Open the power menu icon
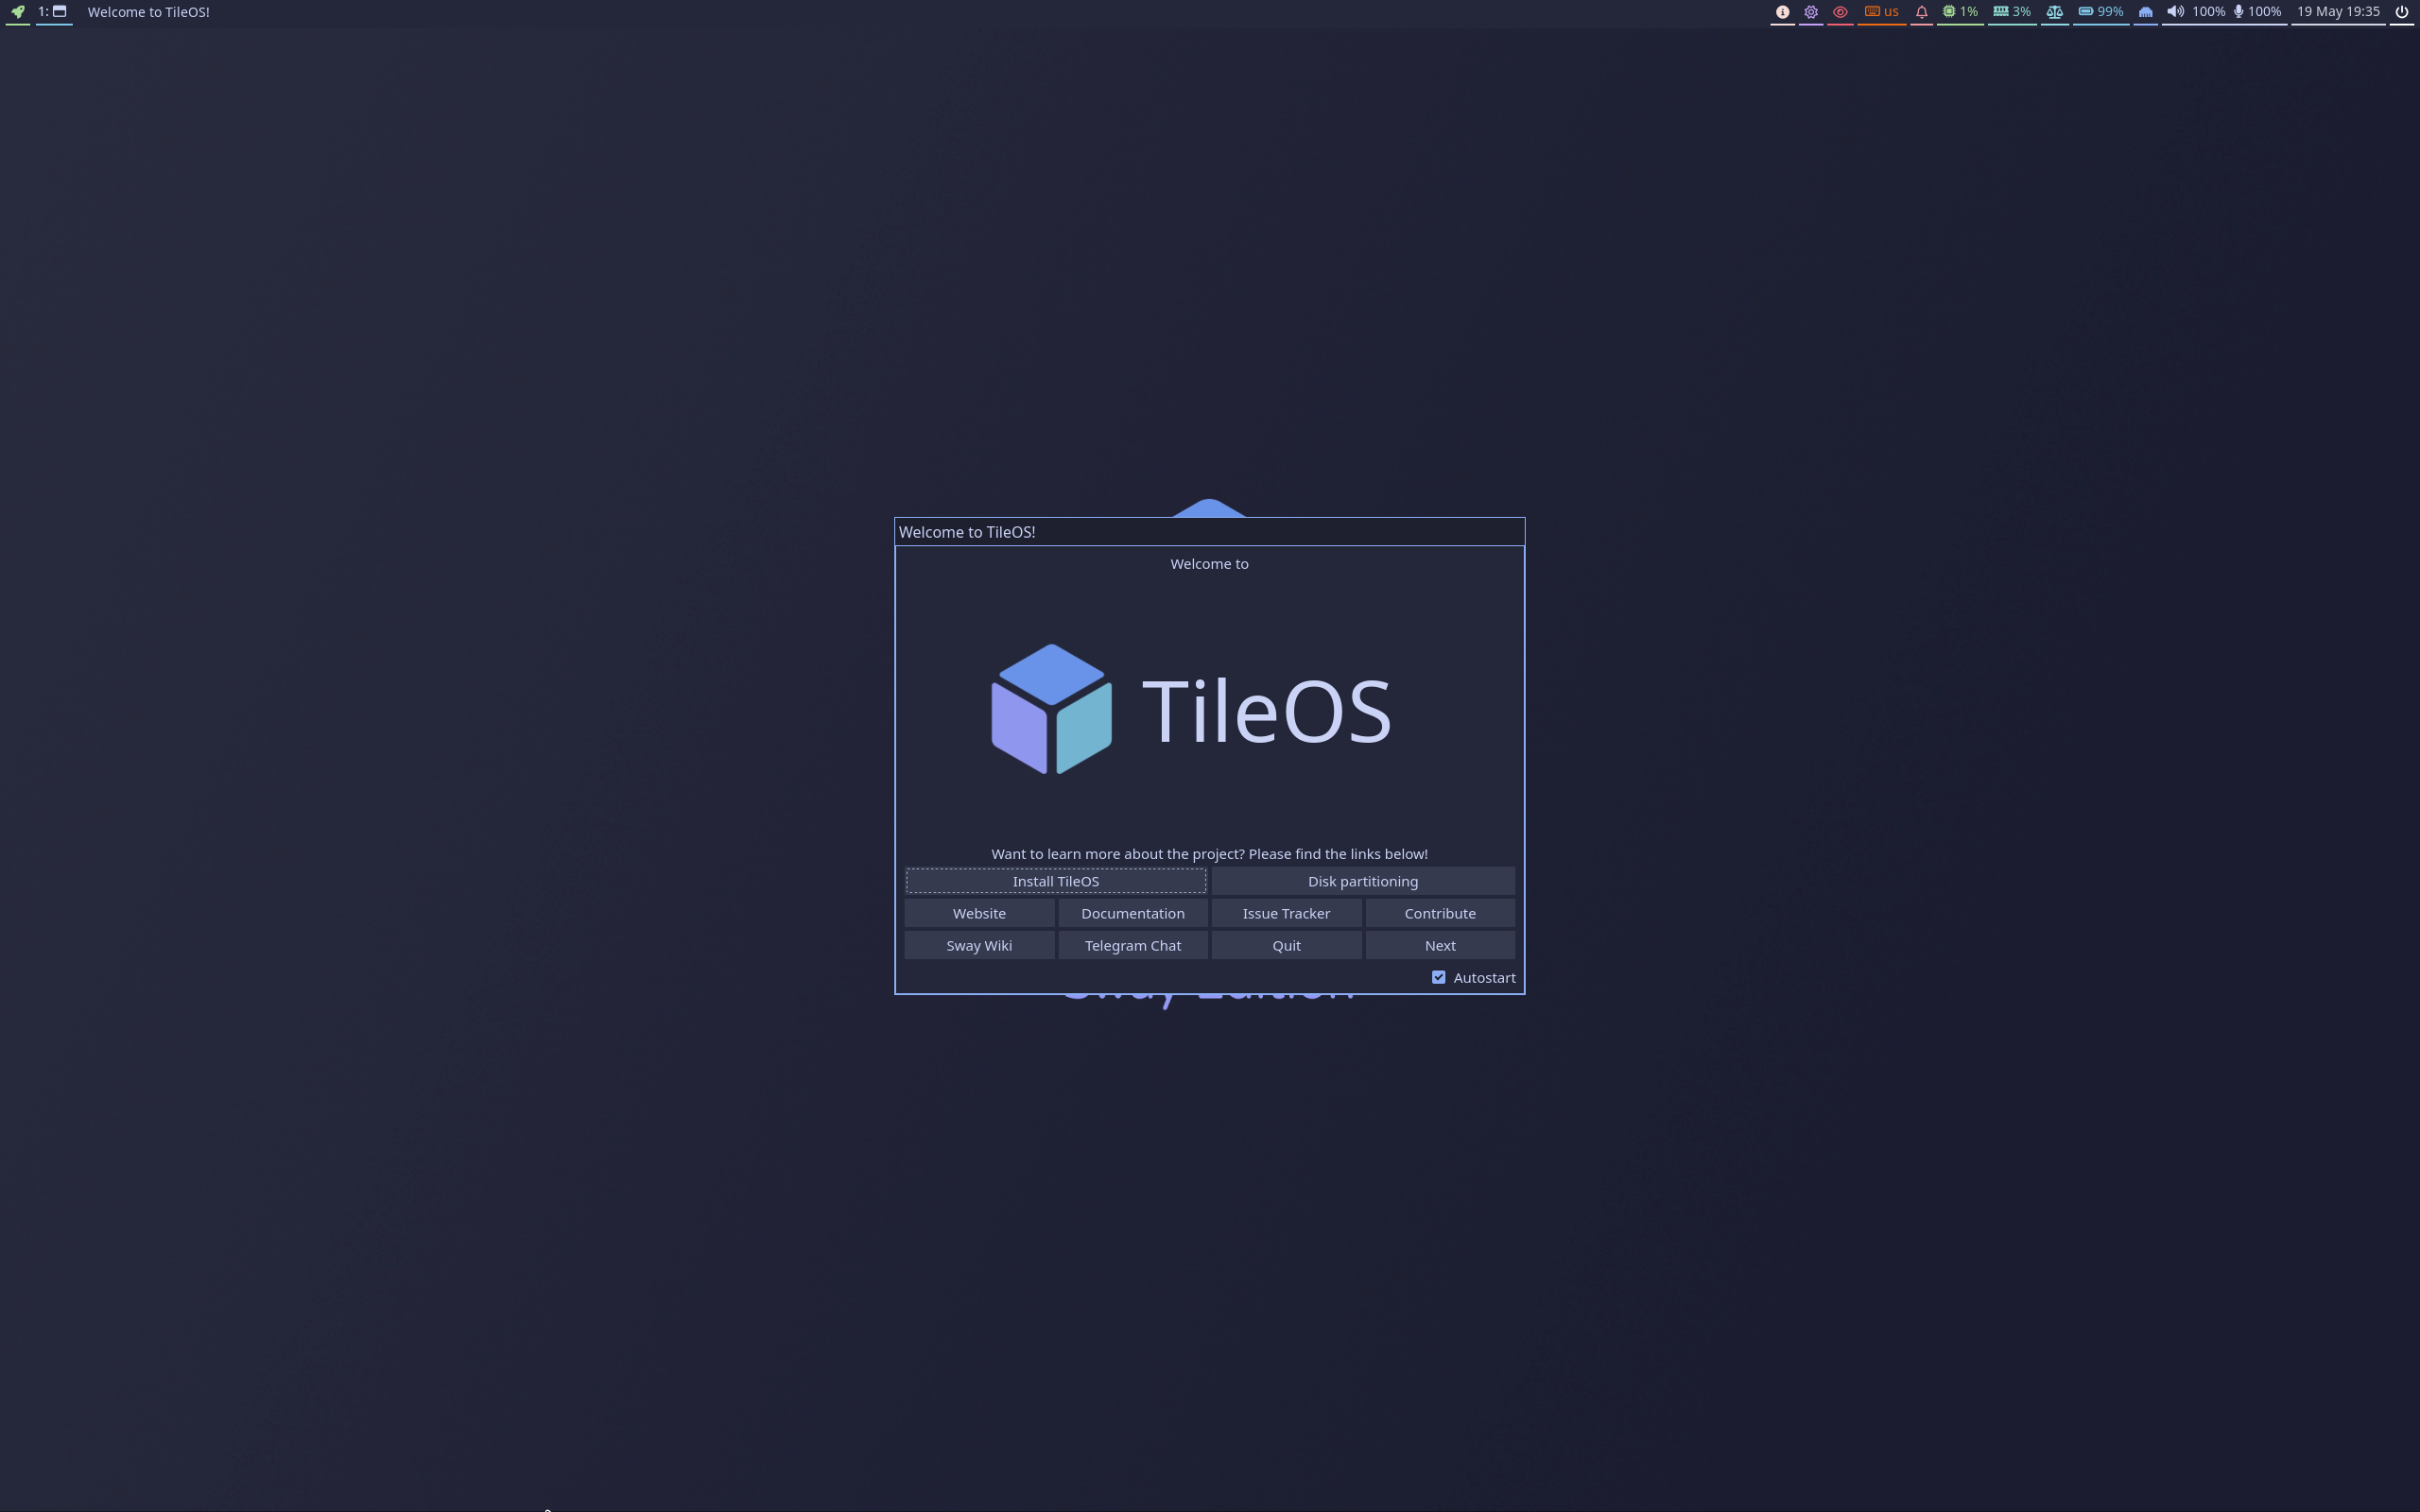Image resolution: width=2420 pixels, height=1512 pixels. click(x=2402, y=12)
